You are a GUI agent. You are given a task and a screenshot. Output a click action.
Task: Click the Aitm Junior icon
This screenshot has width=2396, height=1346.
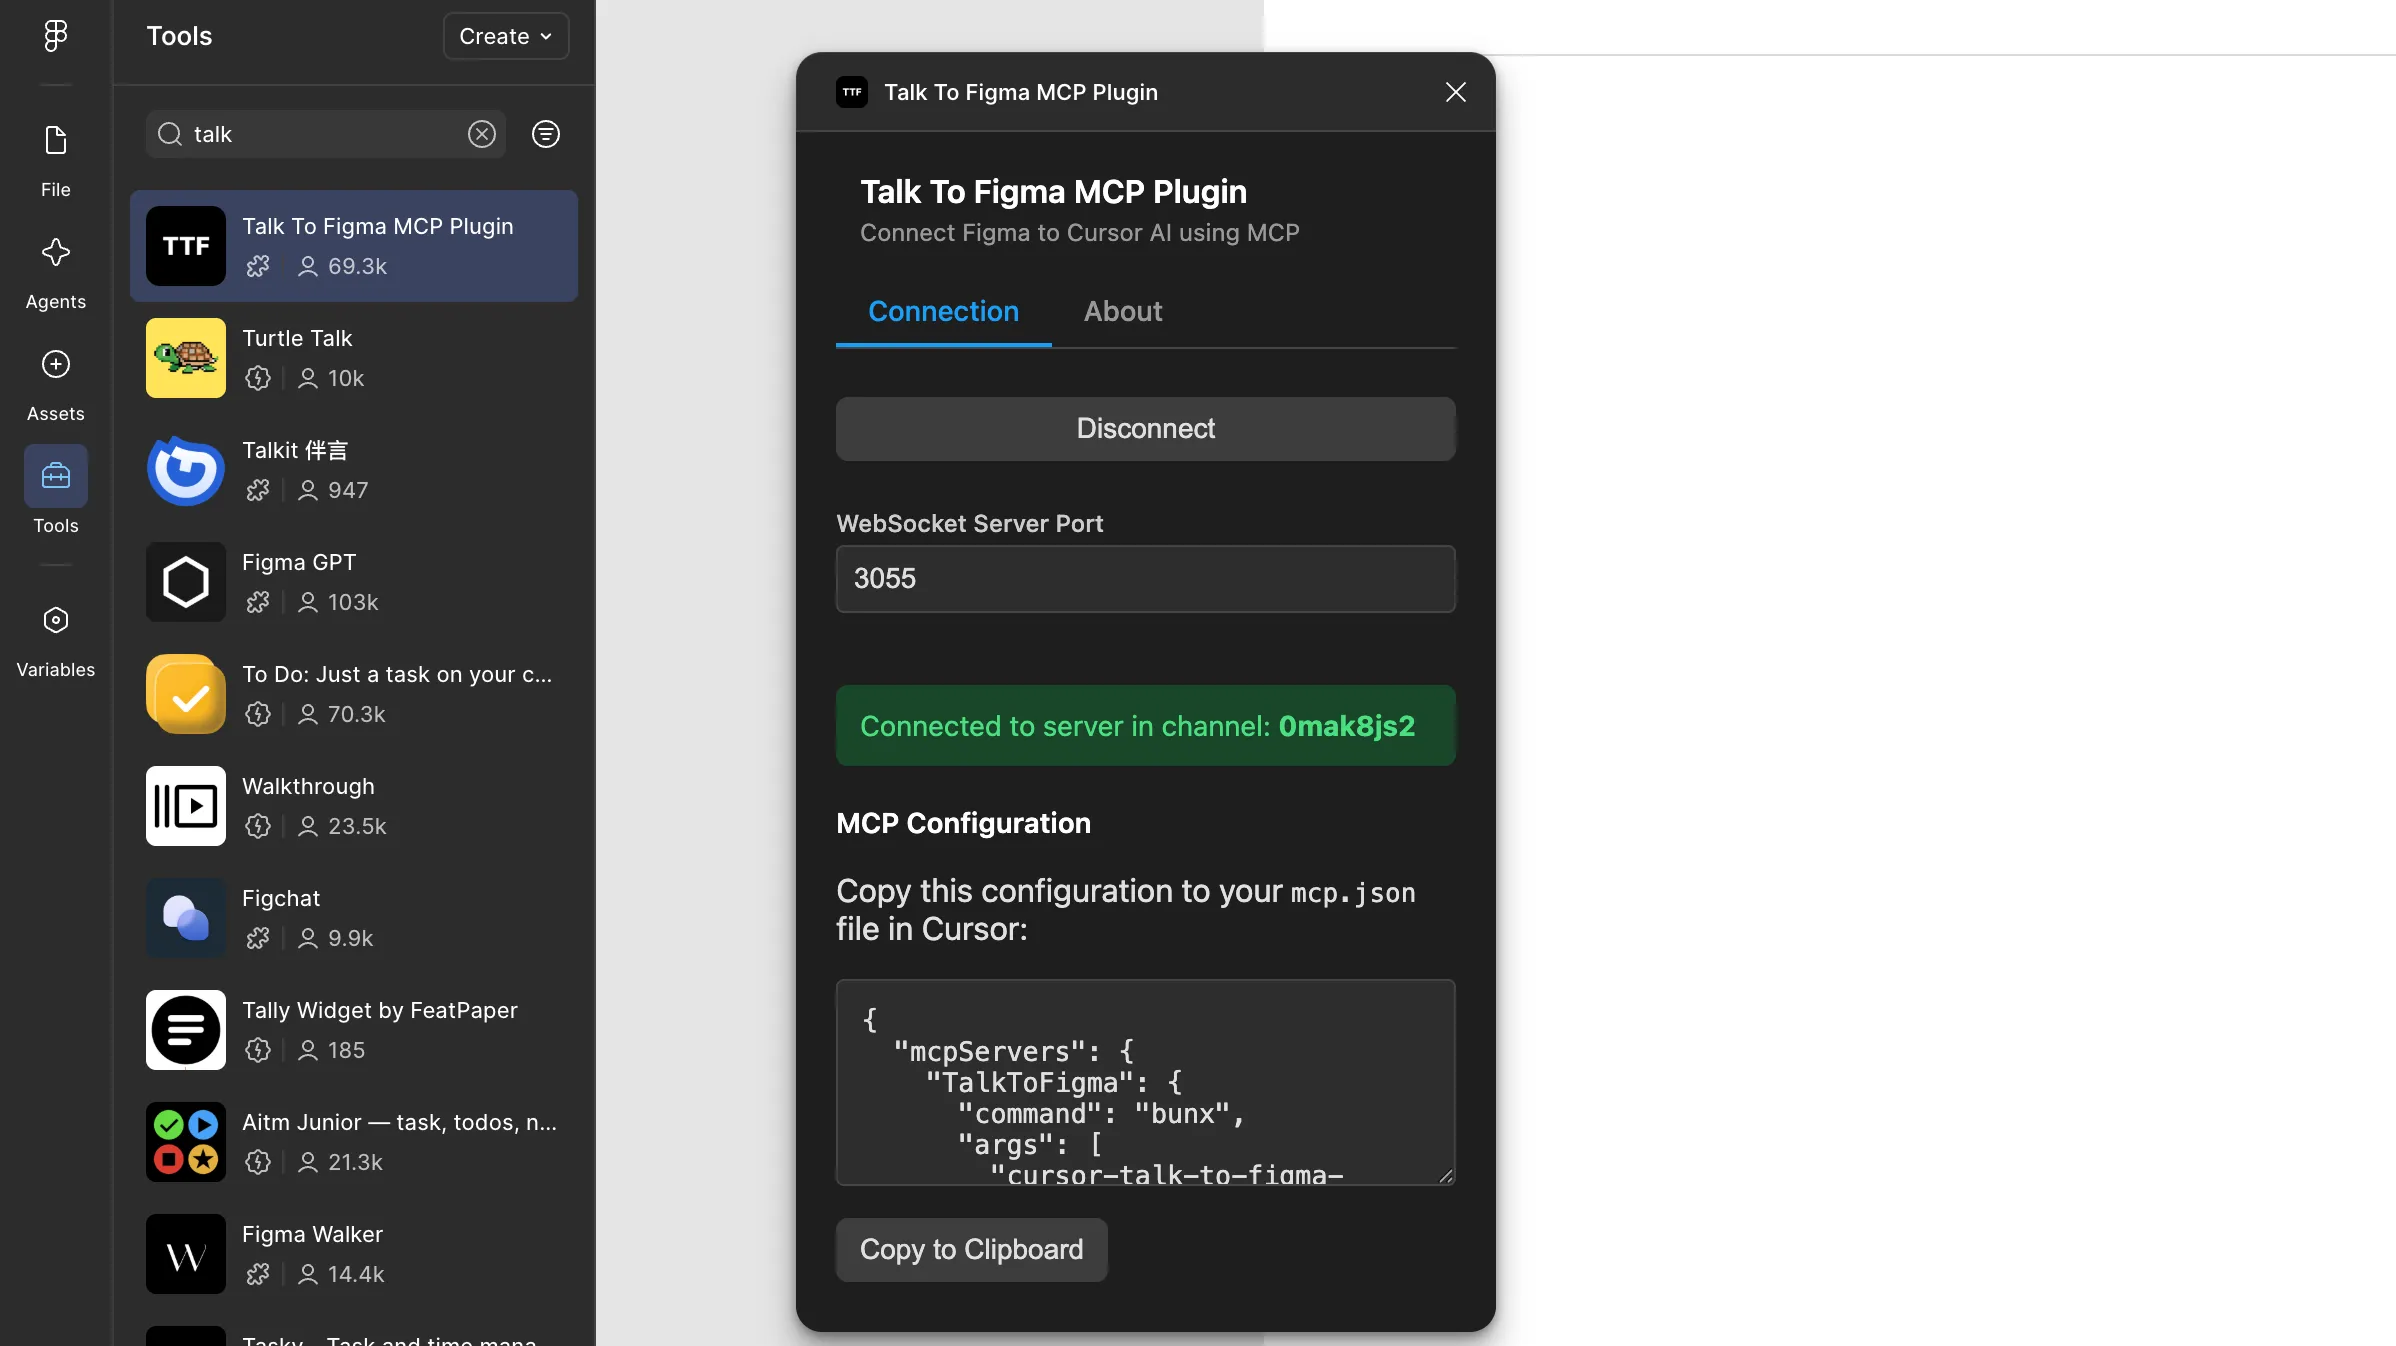tap(186, 1142)
